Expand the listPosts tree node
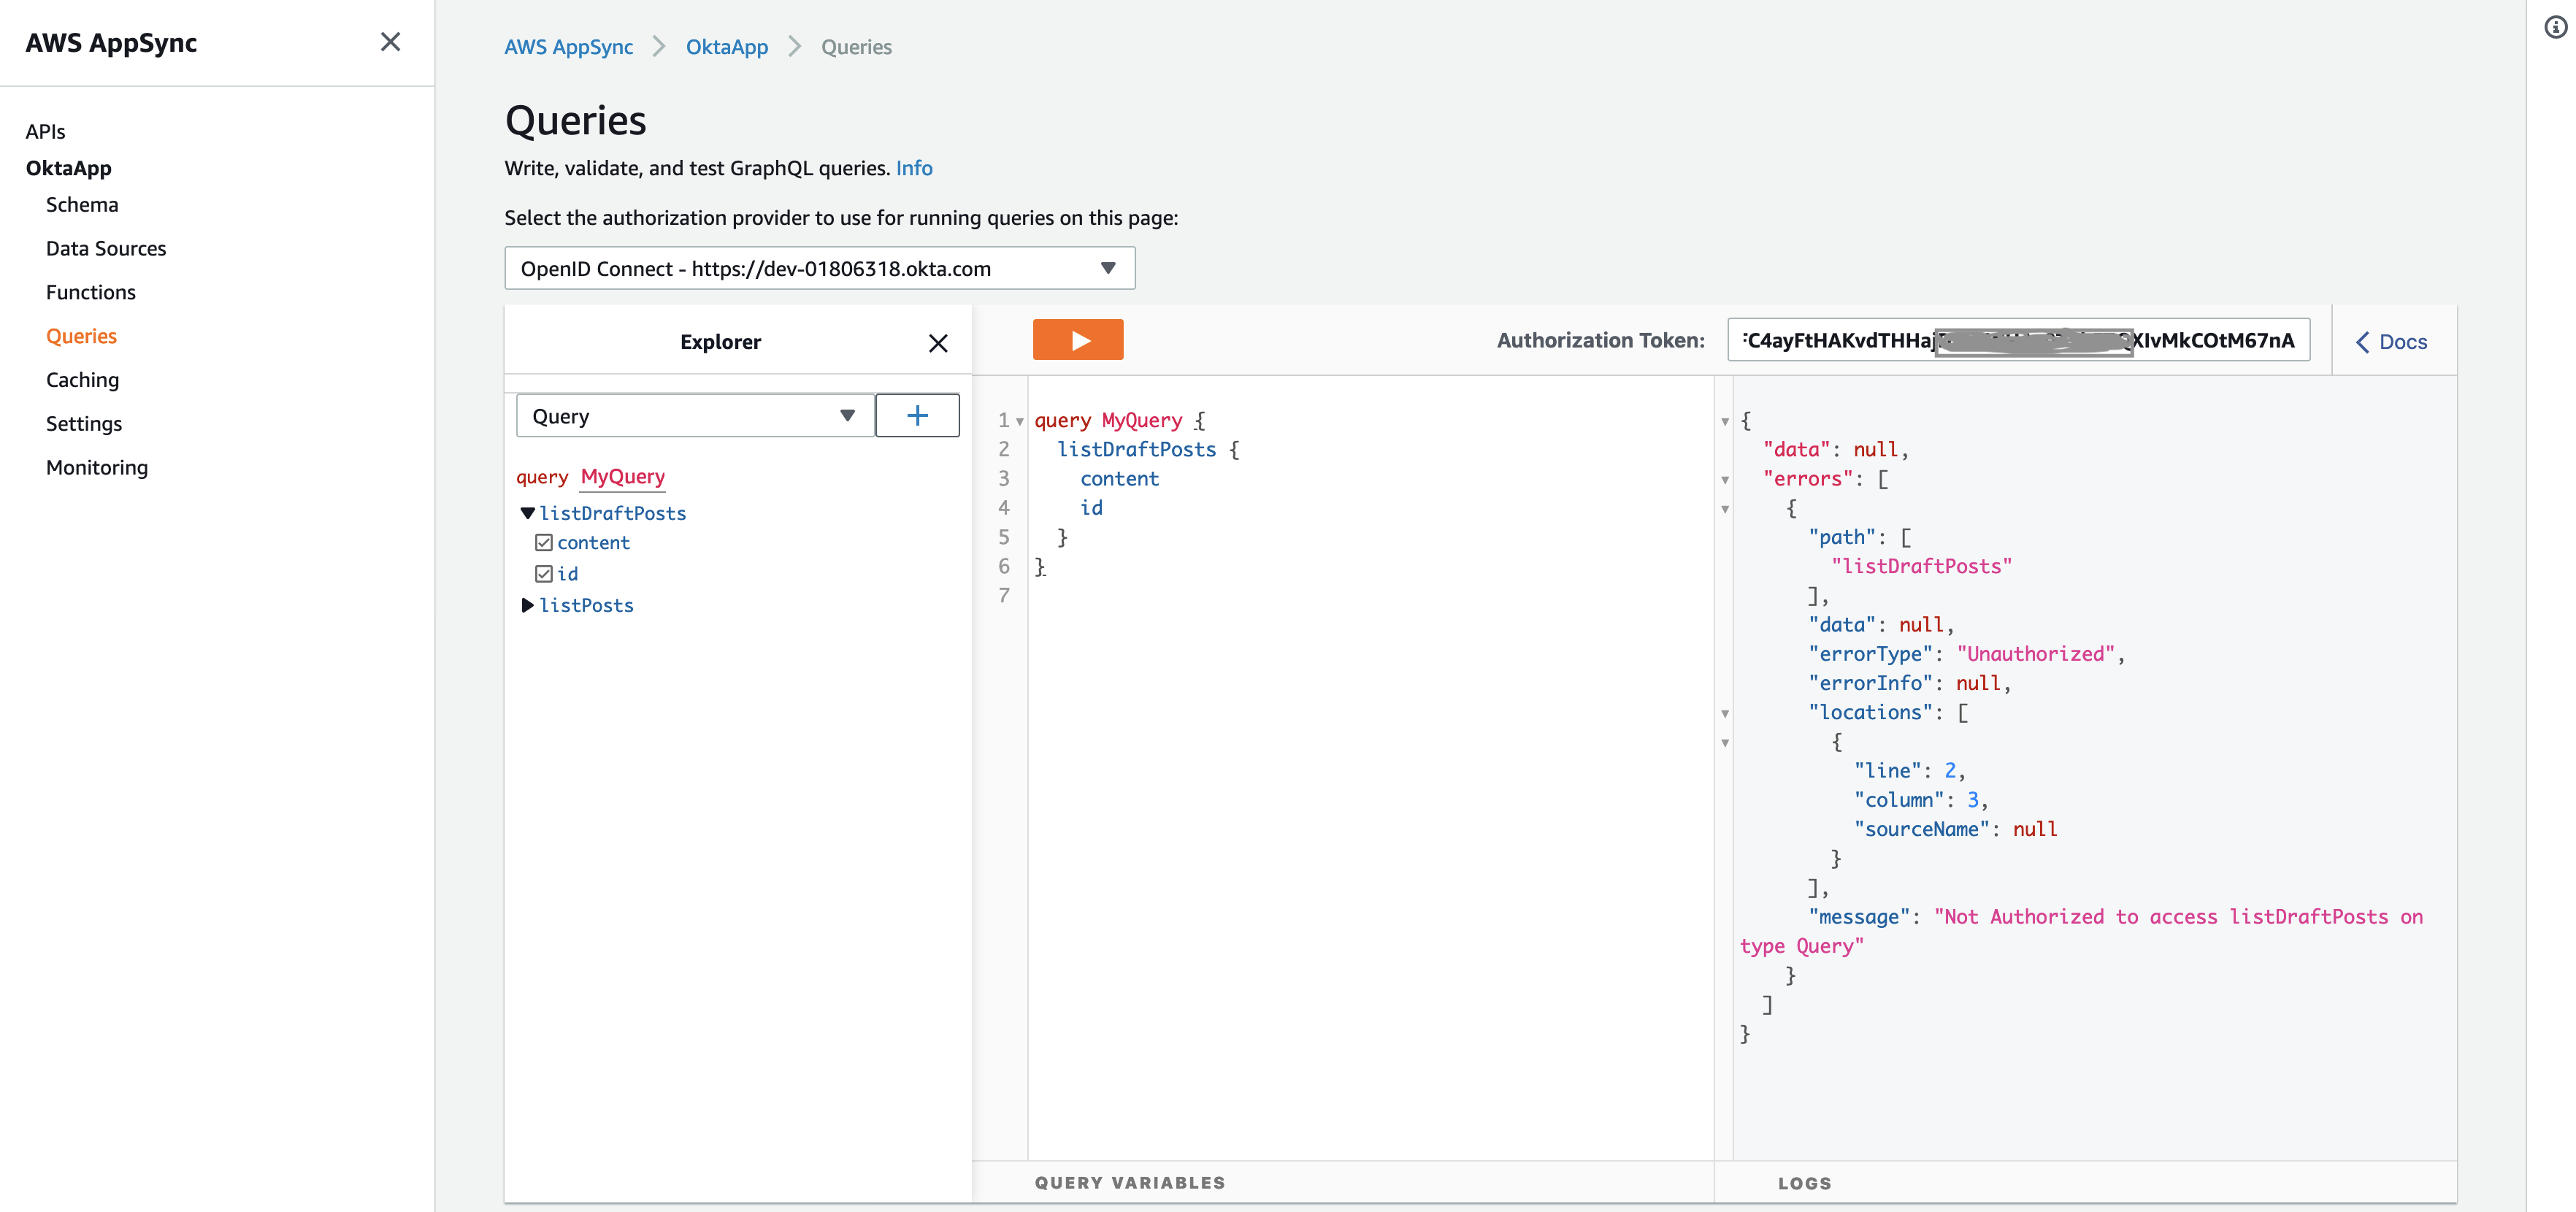The width and height of the screenshot is (2576, 1212). click(x=527, y=605)
